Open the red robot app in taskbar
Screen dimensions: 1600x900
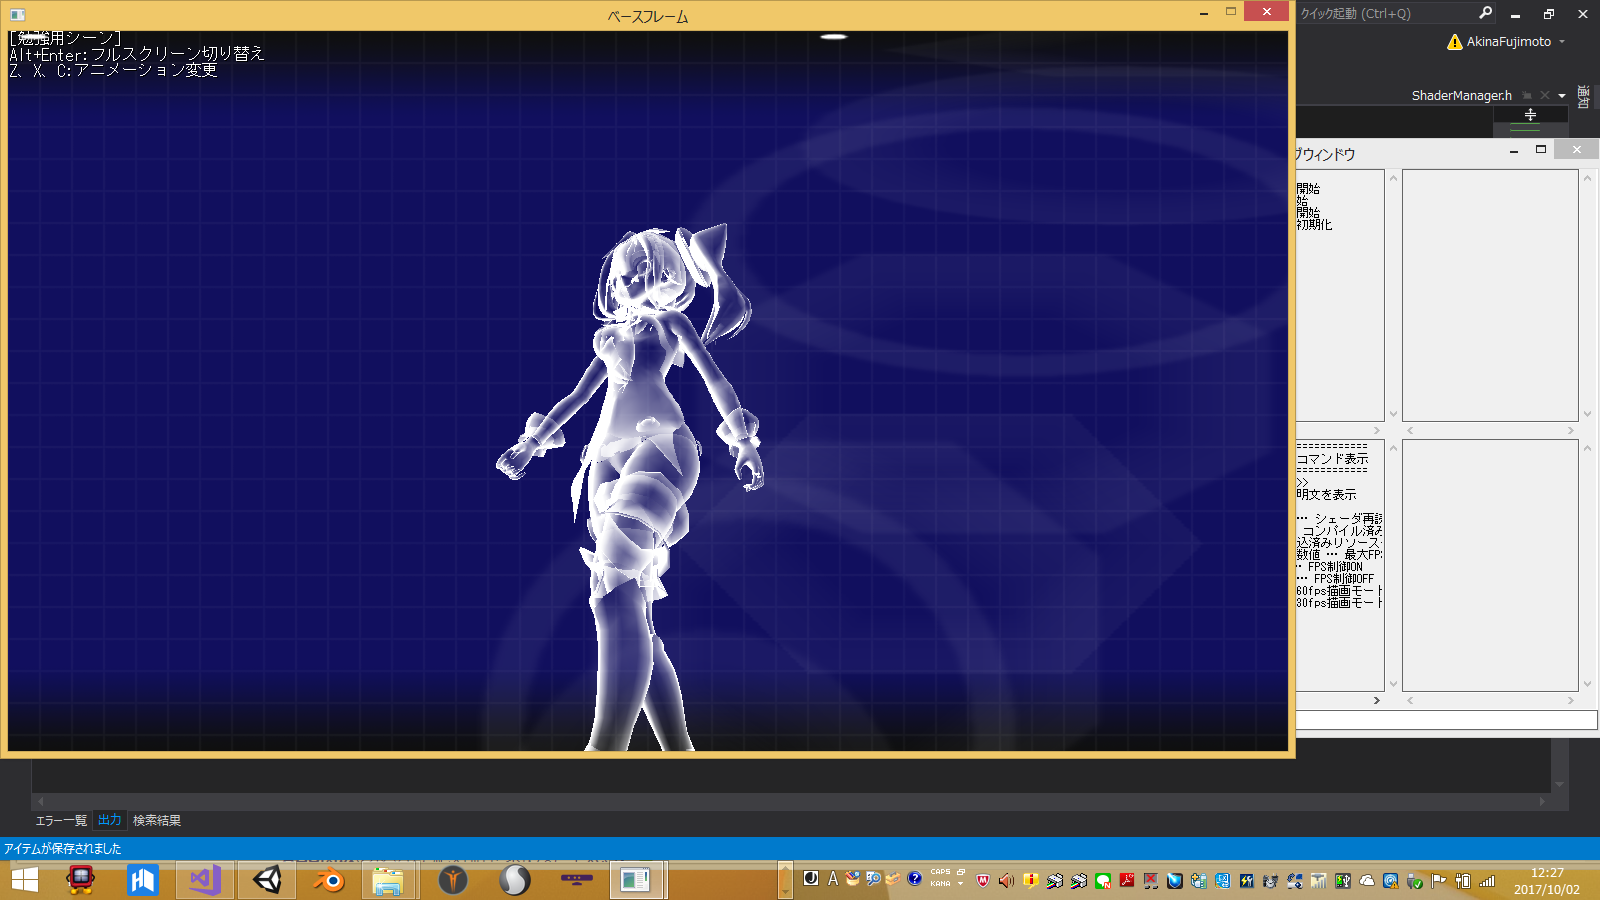pyautogui.click(x=80, y=880)
